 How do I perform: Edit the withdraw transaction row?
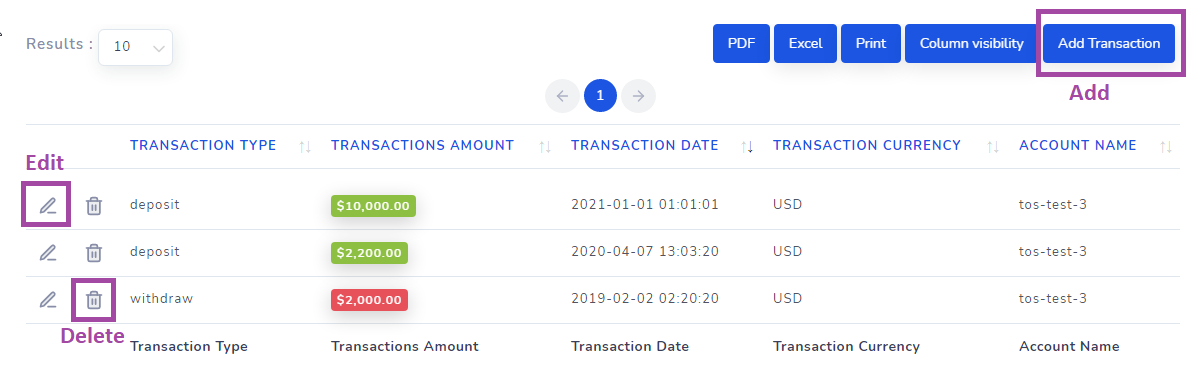pyautogui.click(x=47, y=300)
